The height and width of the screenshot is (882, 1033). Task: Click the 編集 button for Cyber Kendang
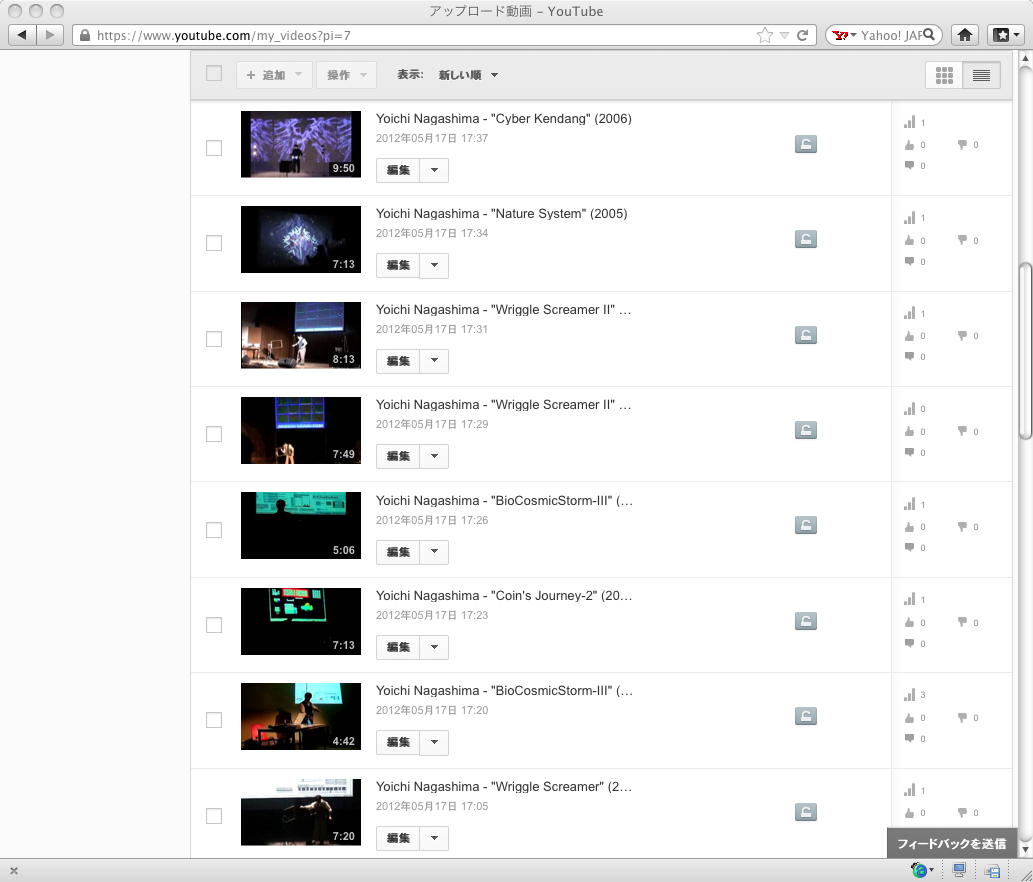pyautogui.click(x=398, y=170)
